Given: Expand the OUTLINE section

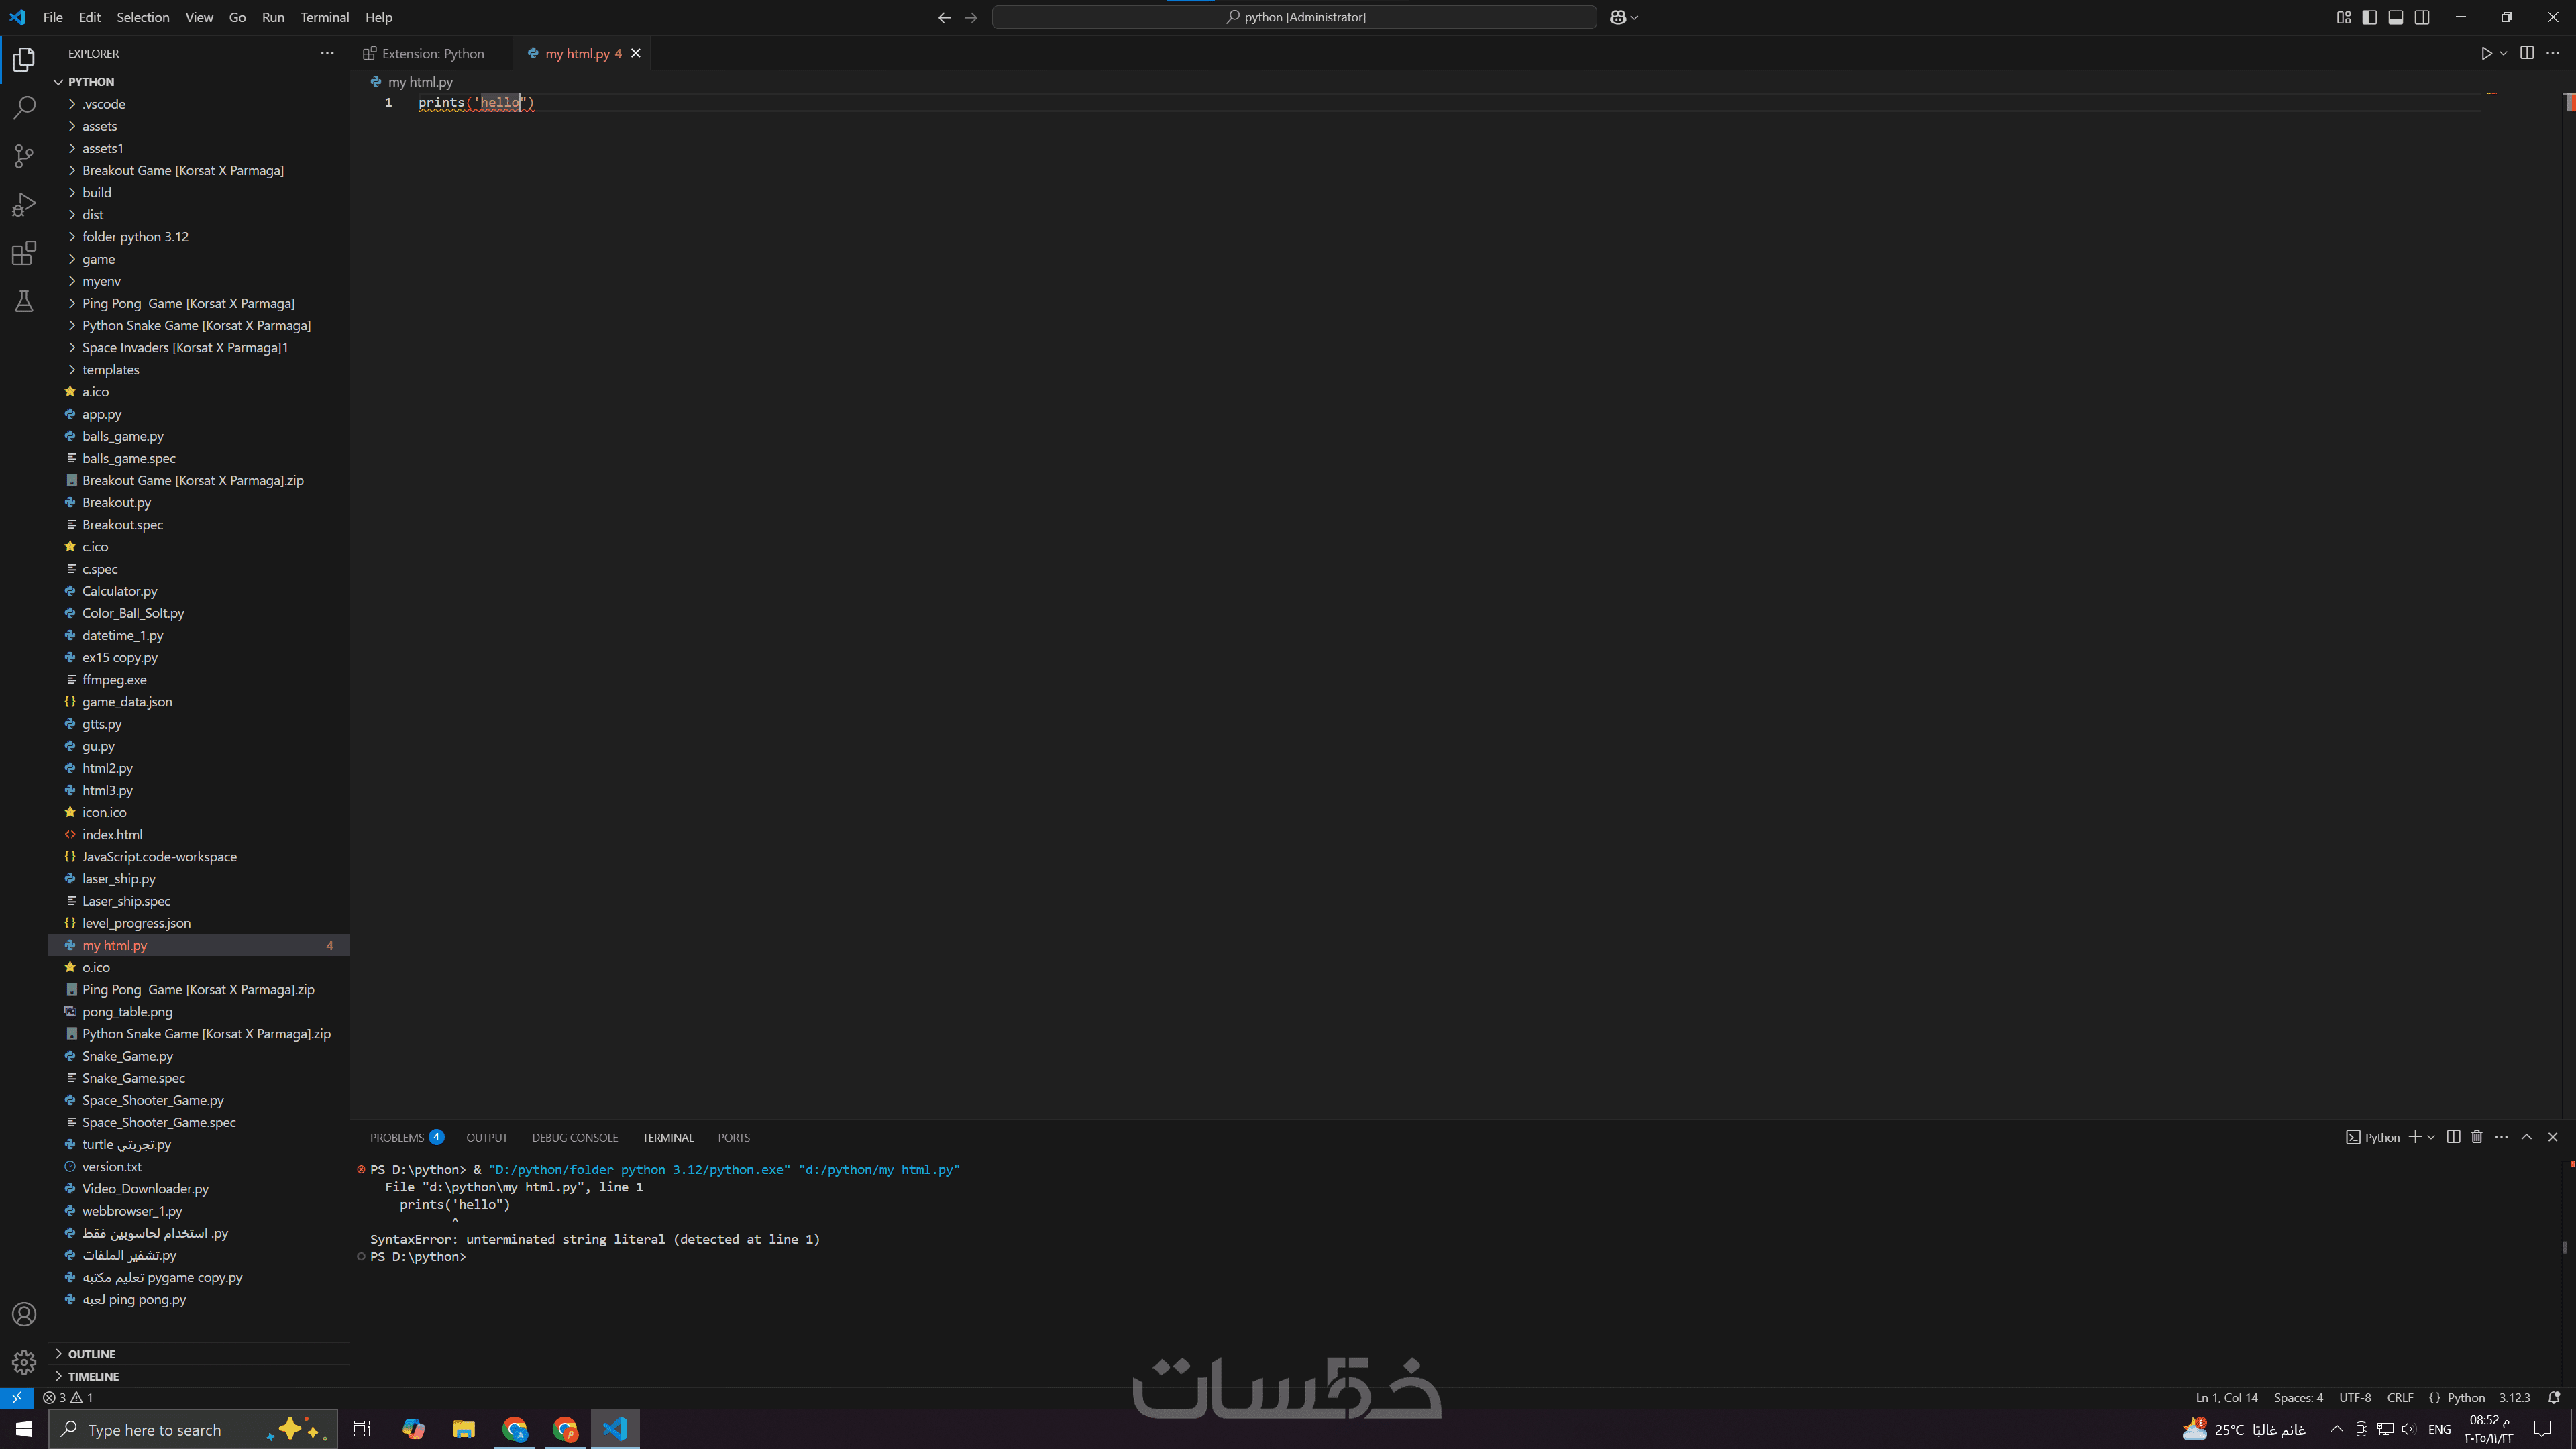Looking at the screenshot, I should (x=92, y=1354).
